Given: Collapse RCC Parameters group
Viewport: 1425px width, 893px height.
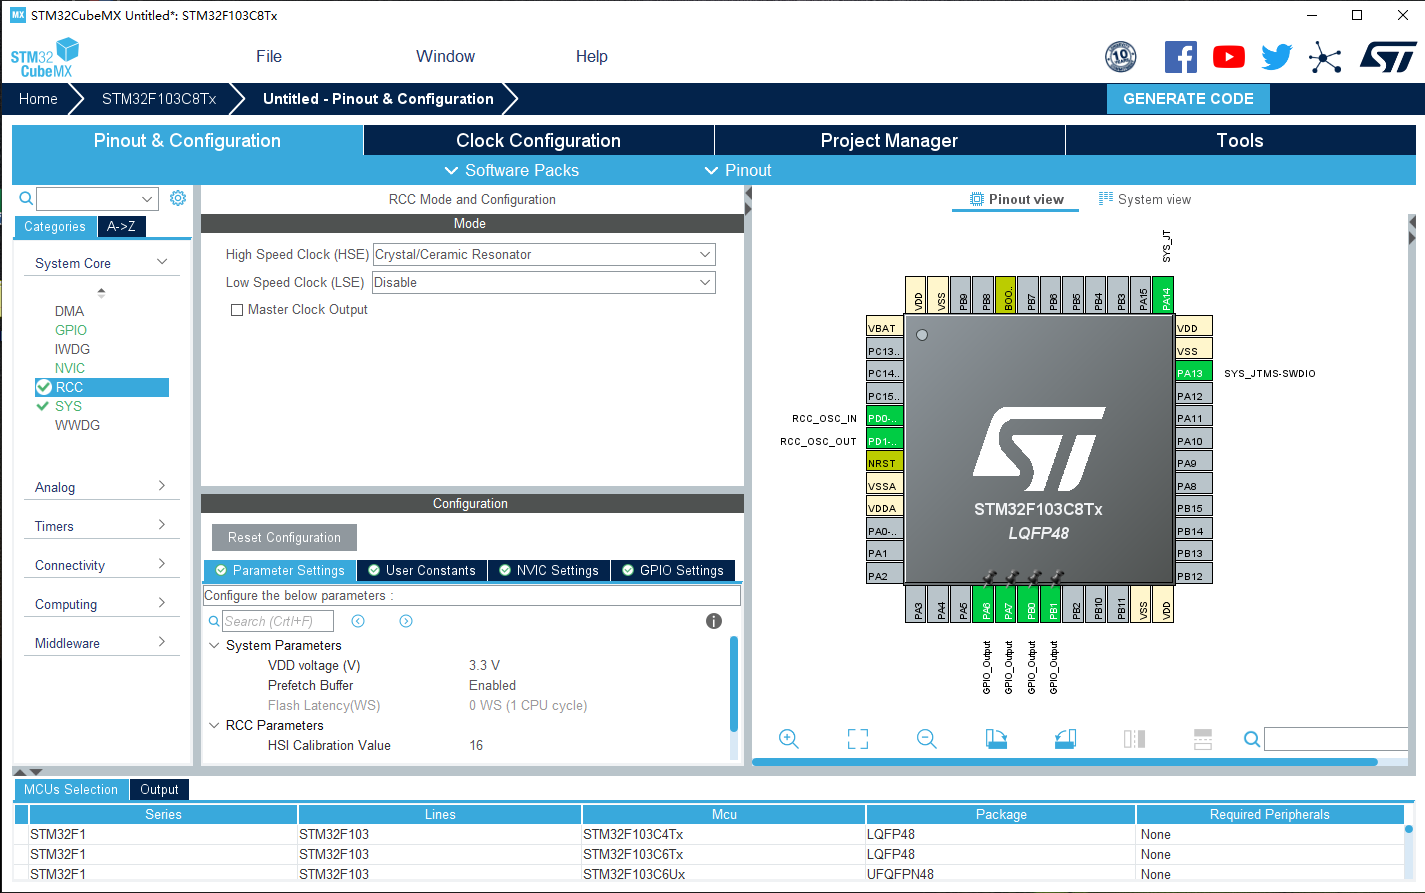Looking at the screenshot, I should tap(214, 725).
